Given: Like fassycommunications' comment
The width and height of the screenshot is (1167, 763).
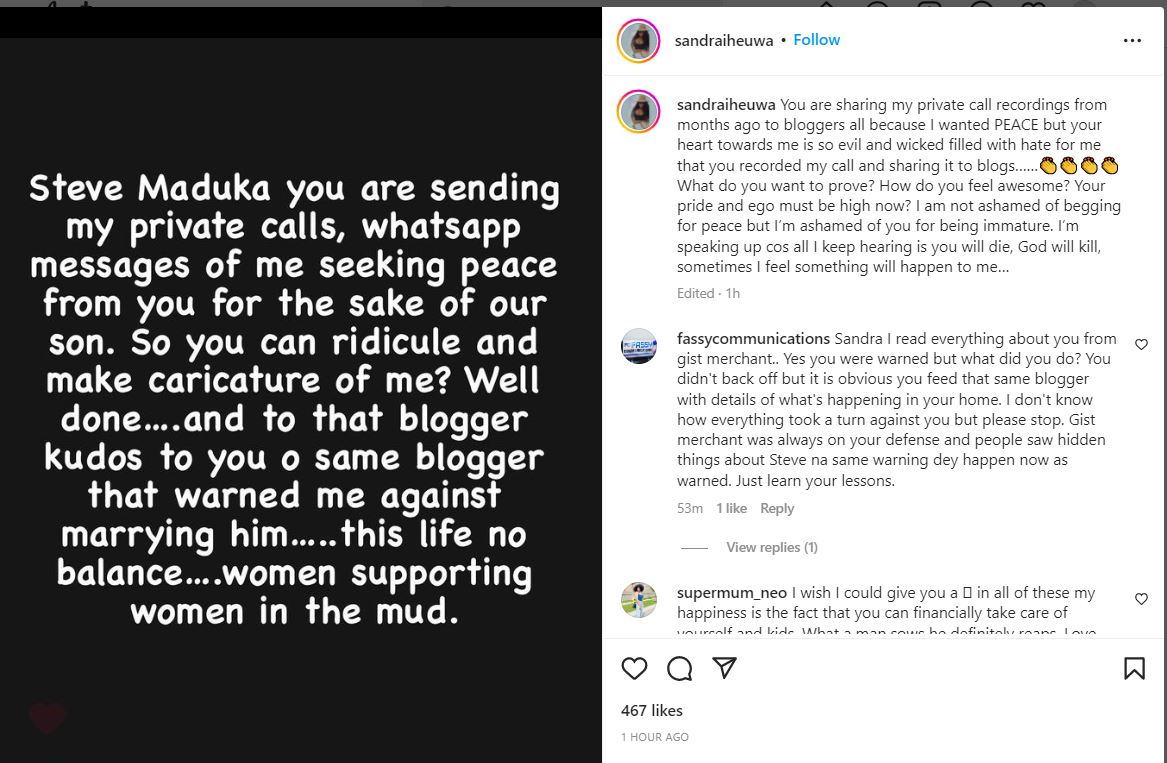Looking at the screenshot, I should [1141, 344].
